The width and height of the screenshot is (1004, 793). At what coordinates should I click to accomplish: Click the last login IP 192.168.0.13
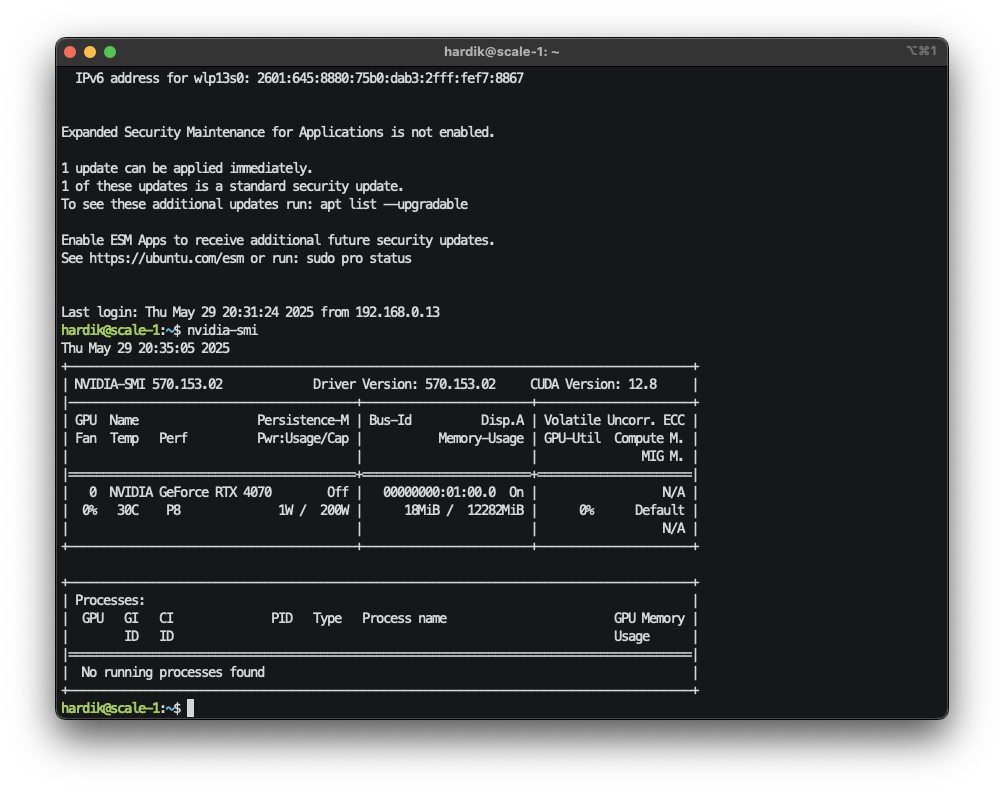click(398, 312)
